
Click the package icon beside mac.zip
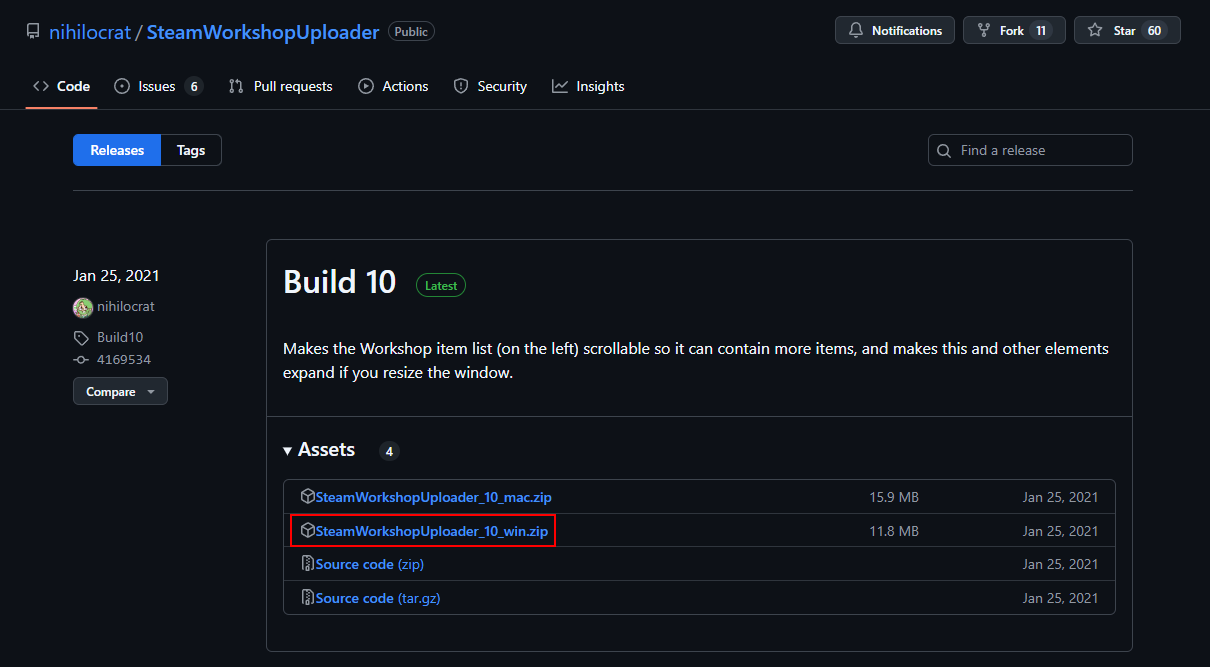(308, 496)
